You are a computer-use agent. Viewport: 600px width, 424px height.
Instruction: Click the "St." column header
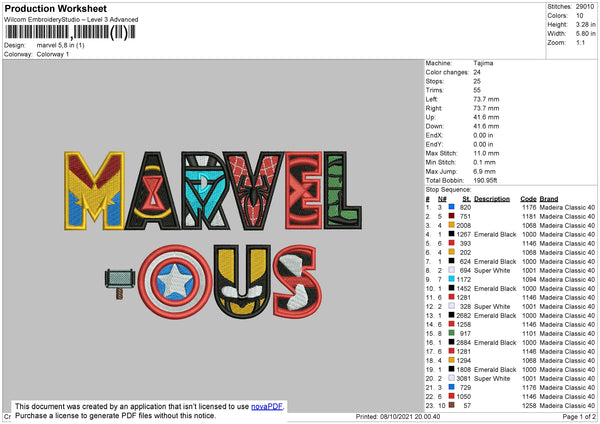pyautogui.click(x=466, y=199)
